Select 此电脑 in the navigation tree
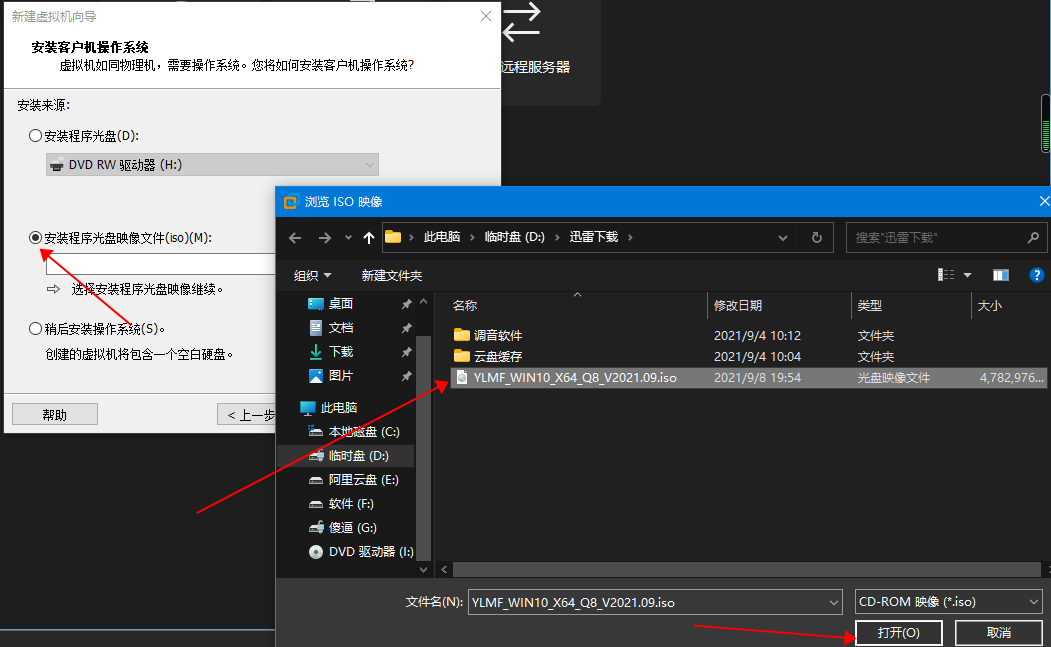 [x=338, y=408]
